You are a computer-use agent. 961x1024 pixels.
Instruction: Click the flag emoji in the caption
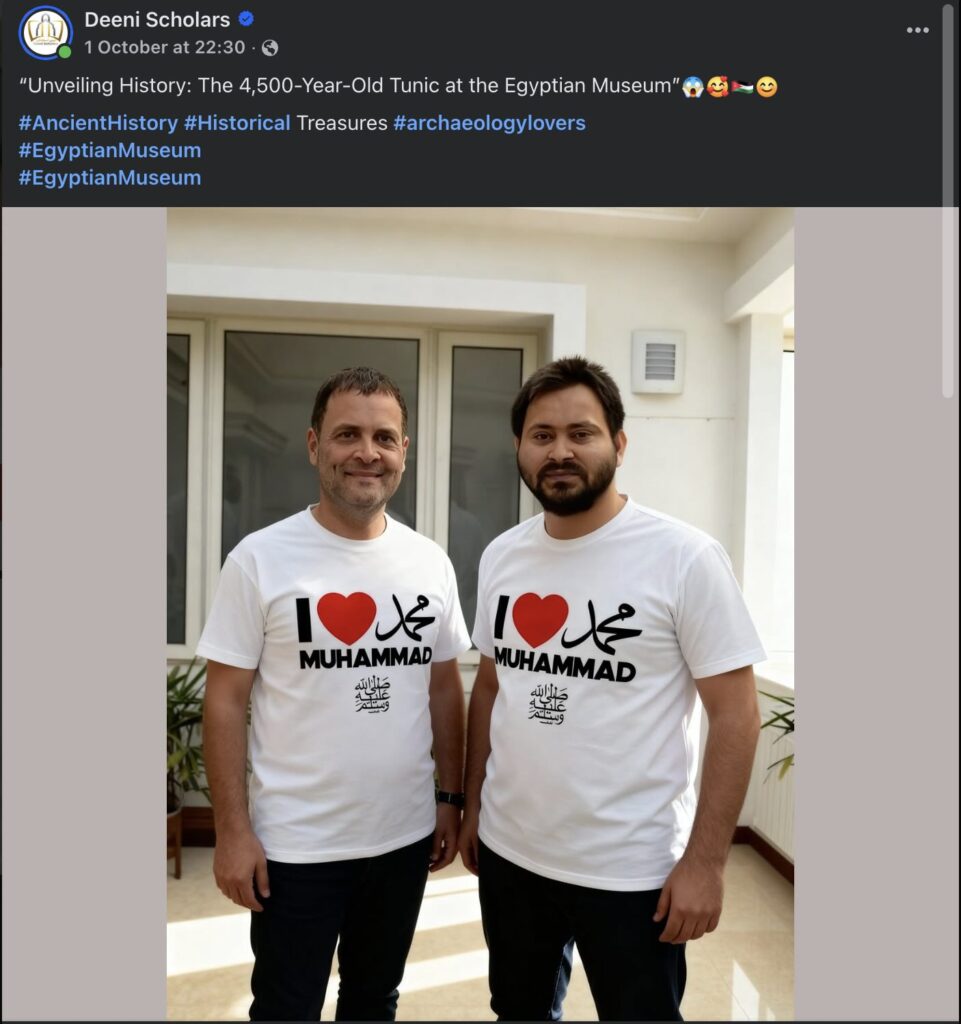[742, 87]
